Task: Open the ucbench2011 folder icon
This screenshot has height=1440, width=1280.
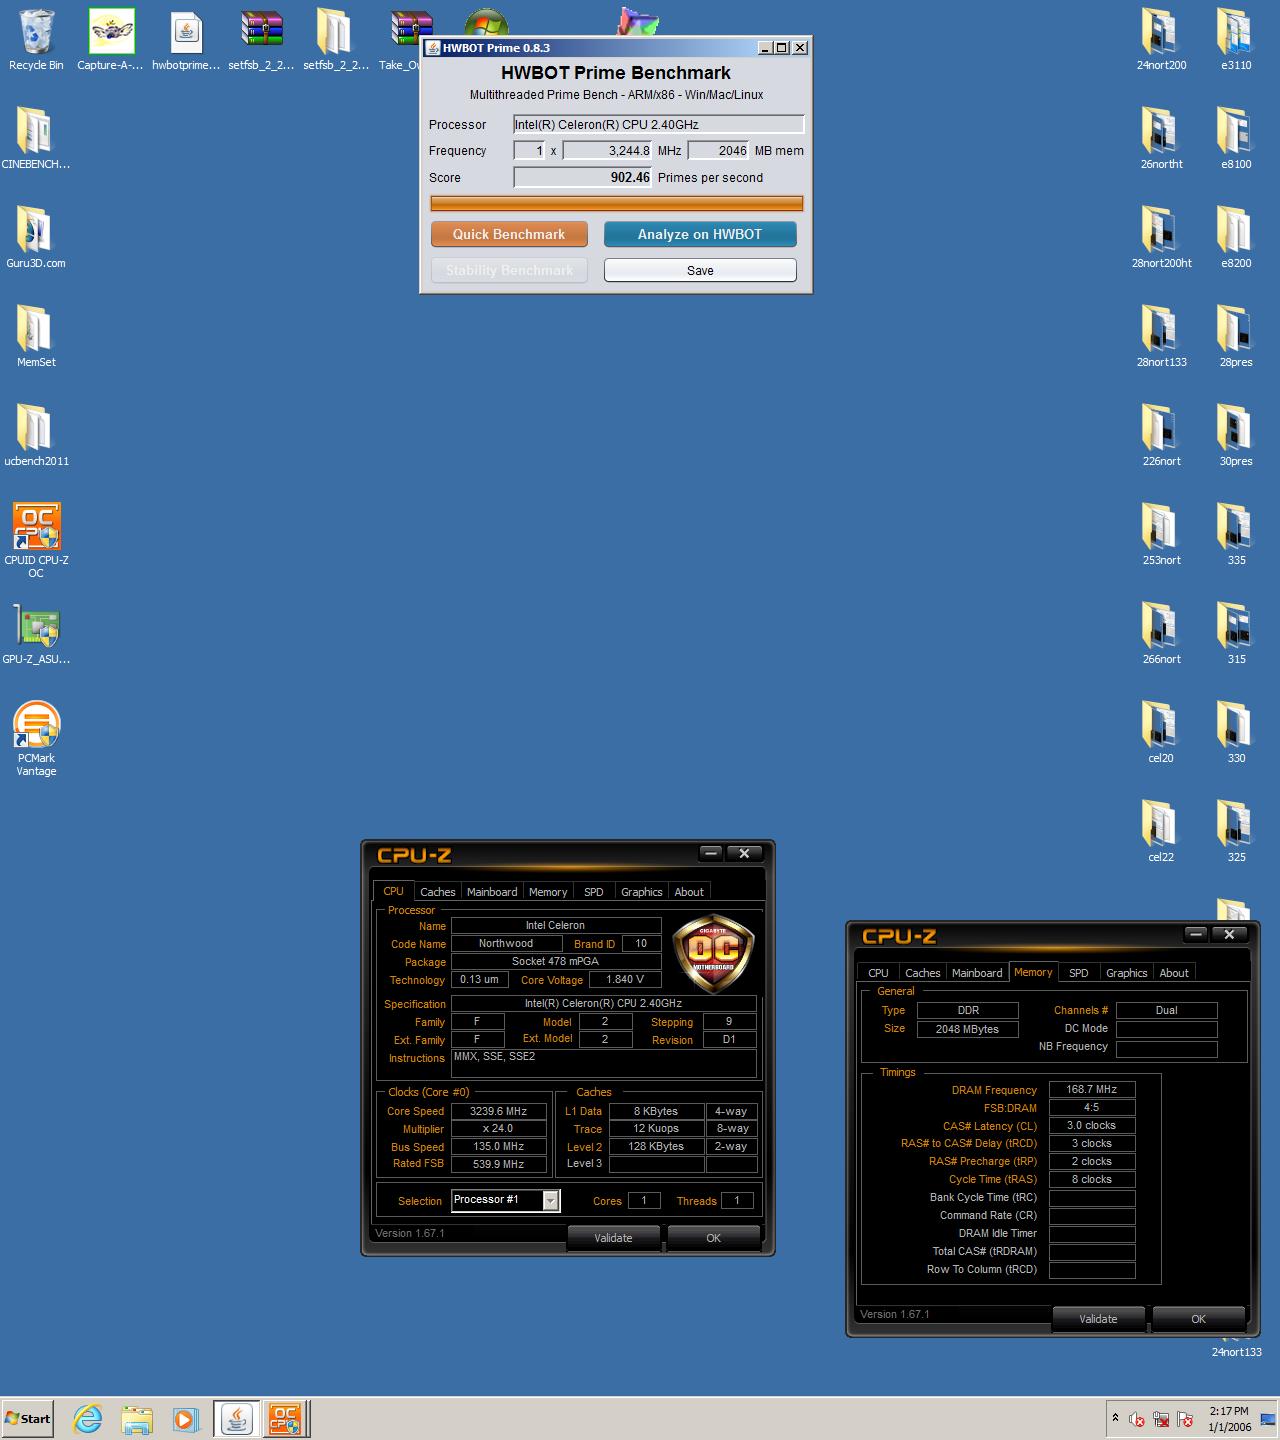Action: click(36, 436)
